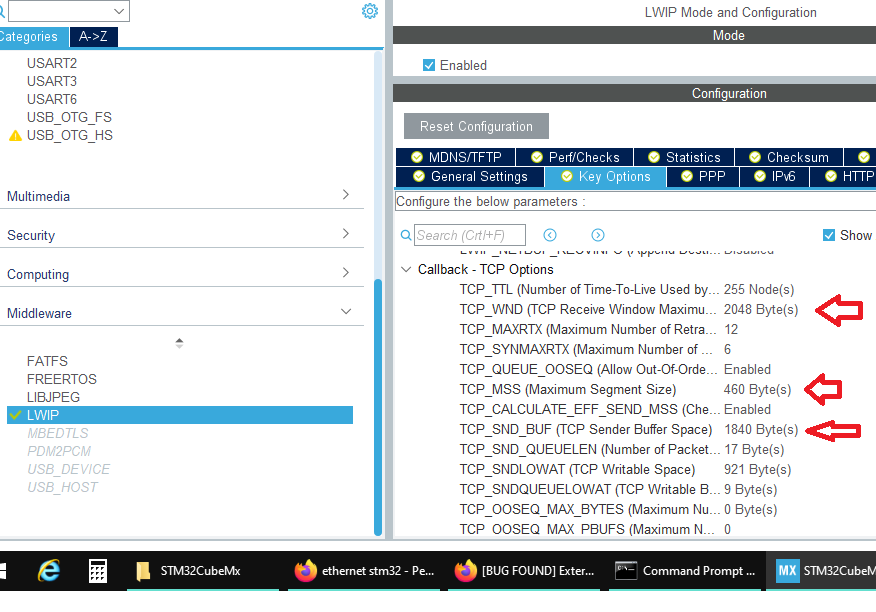876x612 pixels.
Task: Select USART3 in the peripheral list
Action: point(52,81)
